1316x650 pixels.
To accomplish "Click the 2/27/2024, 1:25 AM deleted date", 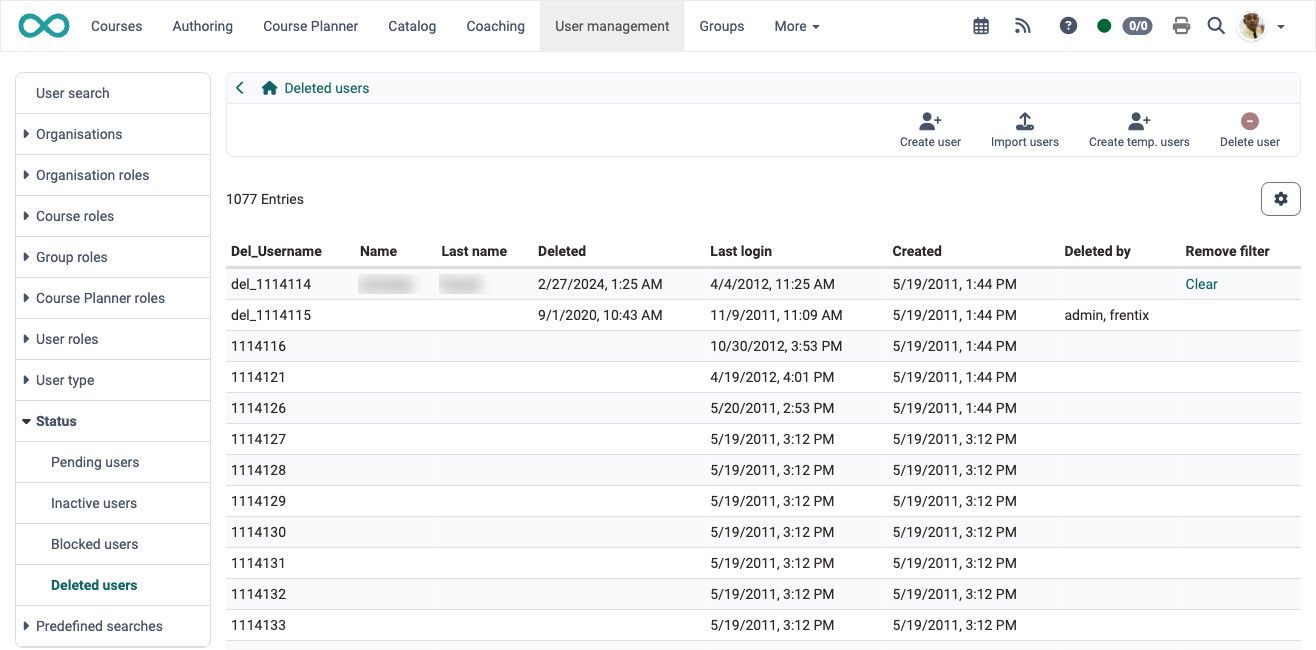I will (x=600, y=284).
